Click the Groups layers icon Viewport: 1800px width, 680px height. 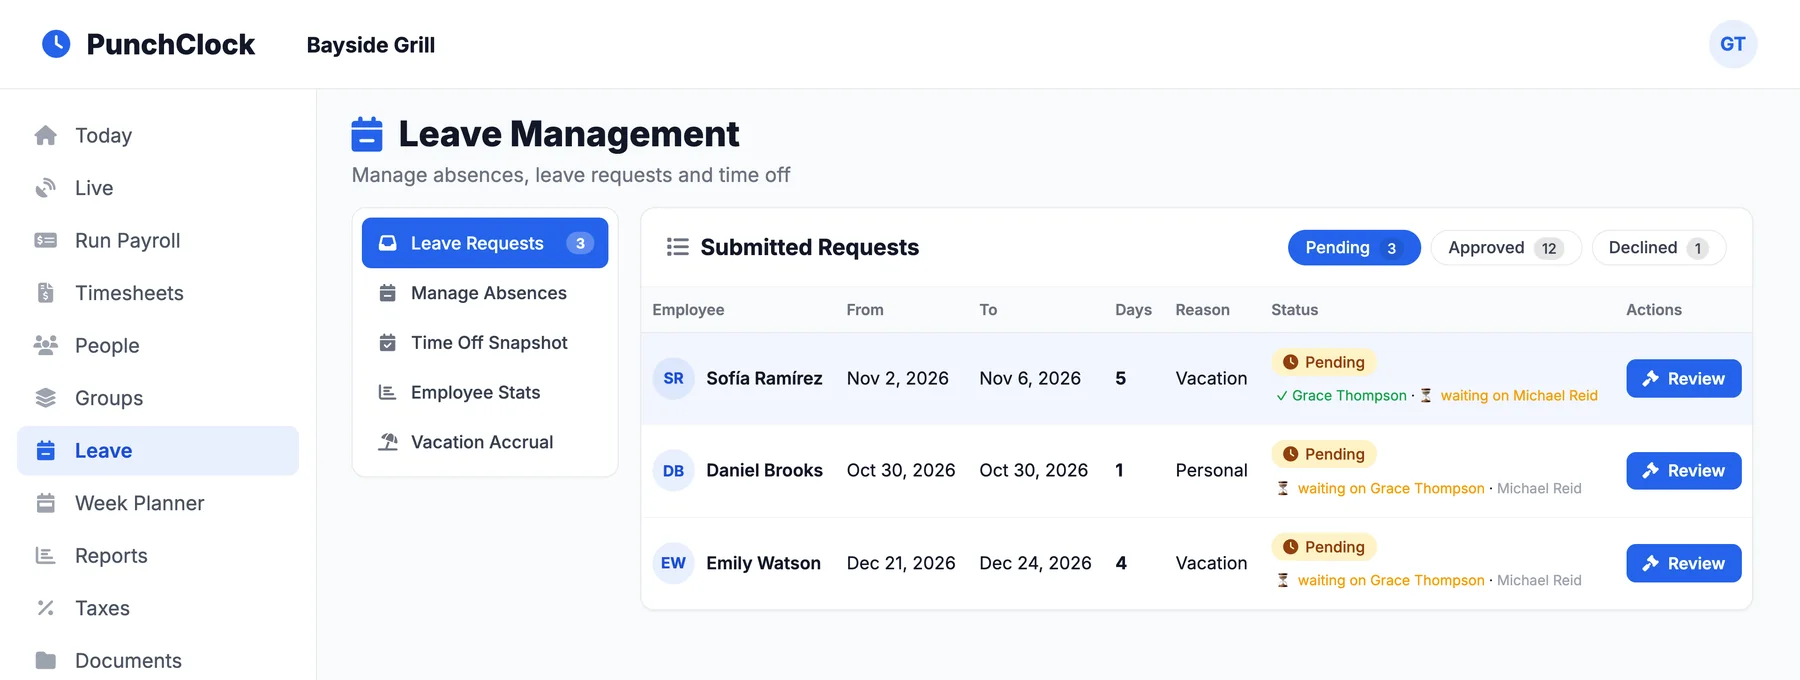click(x=45, y=398)
